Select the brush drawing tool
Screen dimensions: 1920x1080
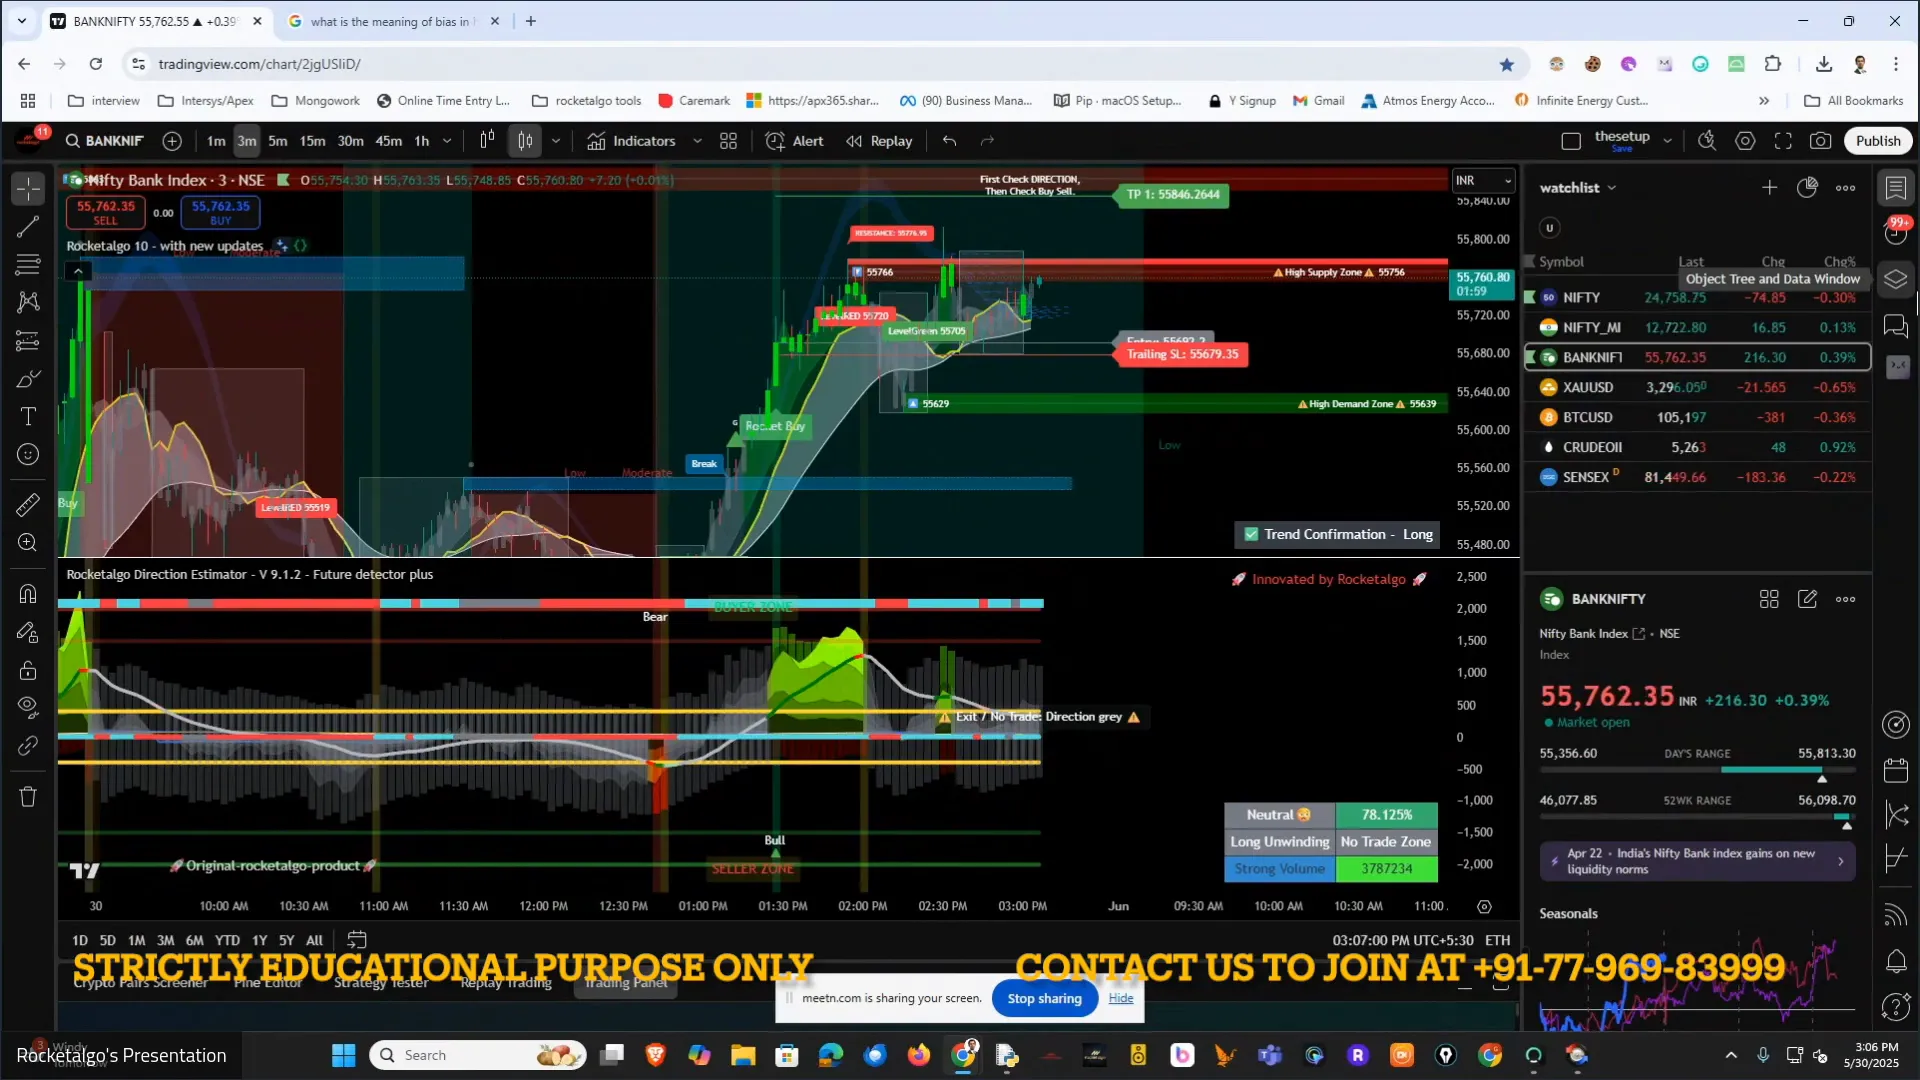28,379
